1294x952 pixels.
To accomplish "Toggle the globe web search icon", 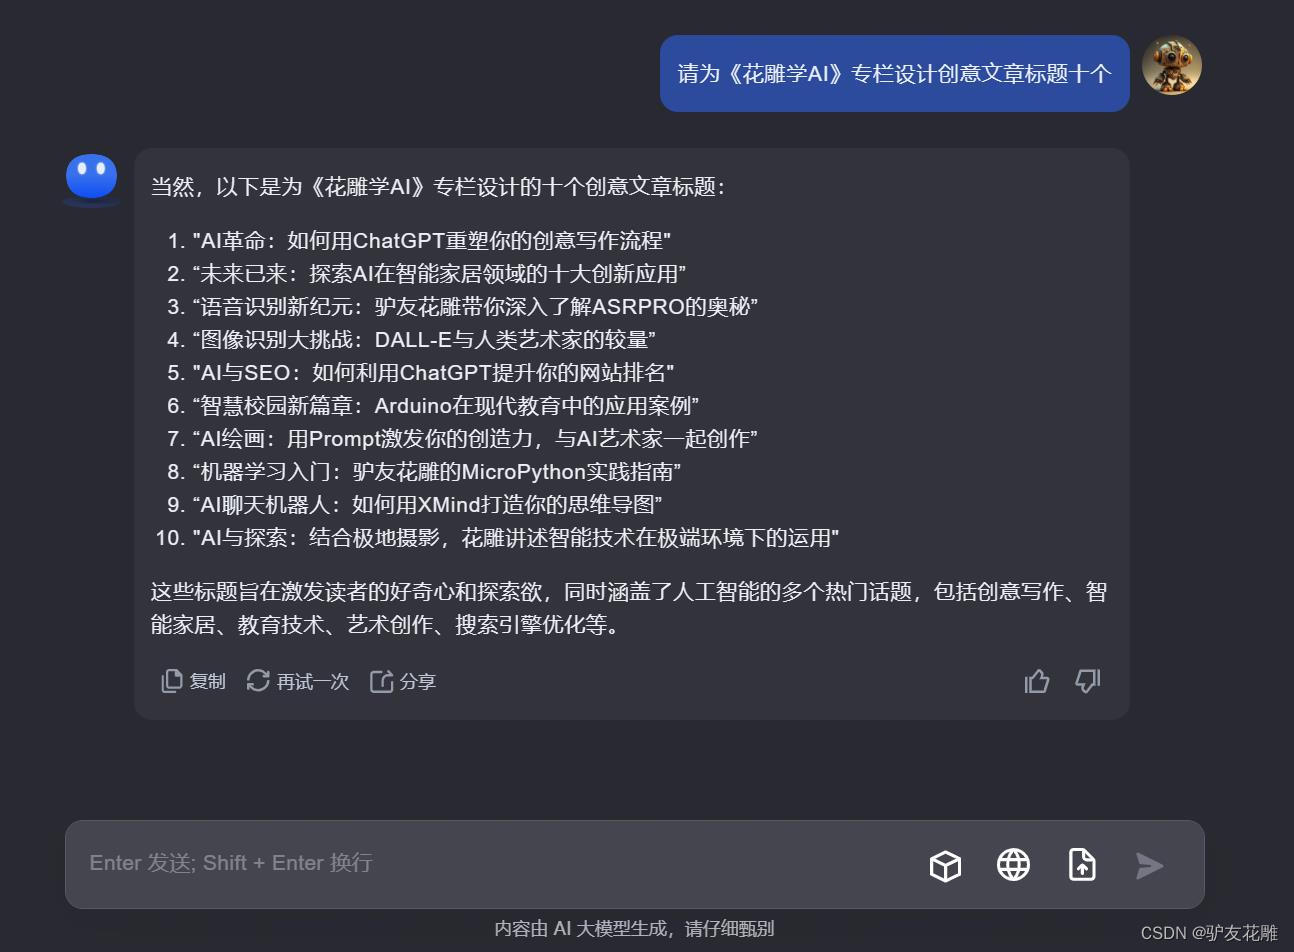I will (x=1013, y=865).
